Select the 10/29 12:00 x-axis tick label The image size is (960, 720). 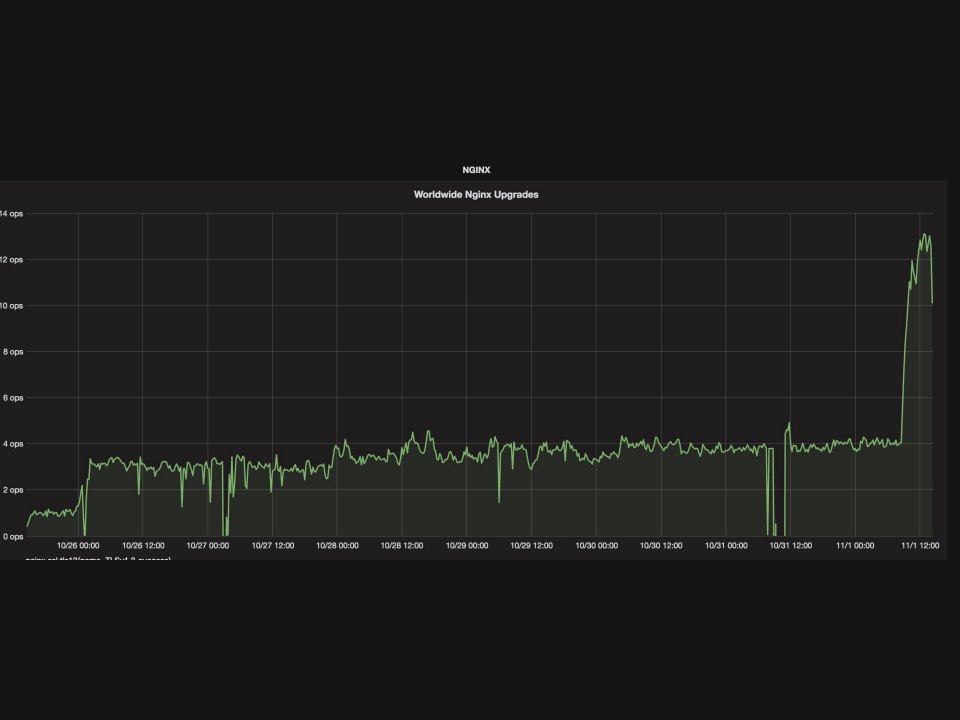coord(532,546)
